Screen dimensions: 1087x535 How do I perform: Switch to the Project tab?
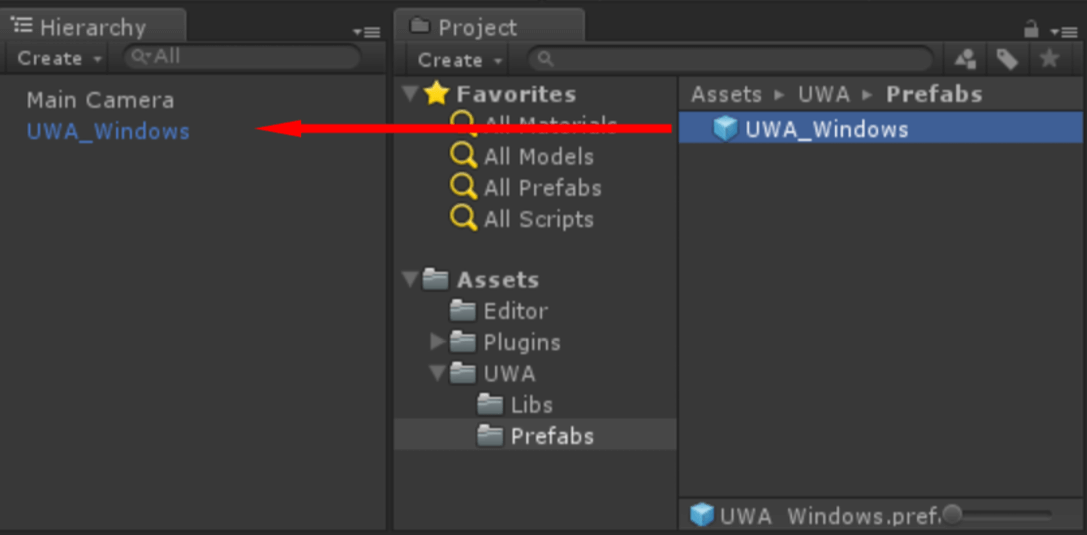(x=477, y=28)
